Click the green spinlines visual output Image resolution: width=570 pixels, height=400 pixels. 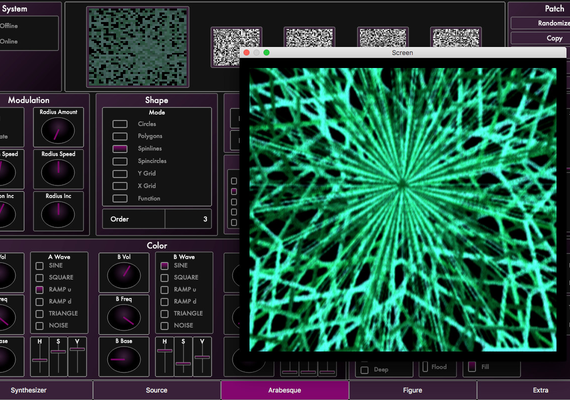point(402,210)
